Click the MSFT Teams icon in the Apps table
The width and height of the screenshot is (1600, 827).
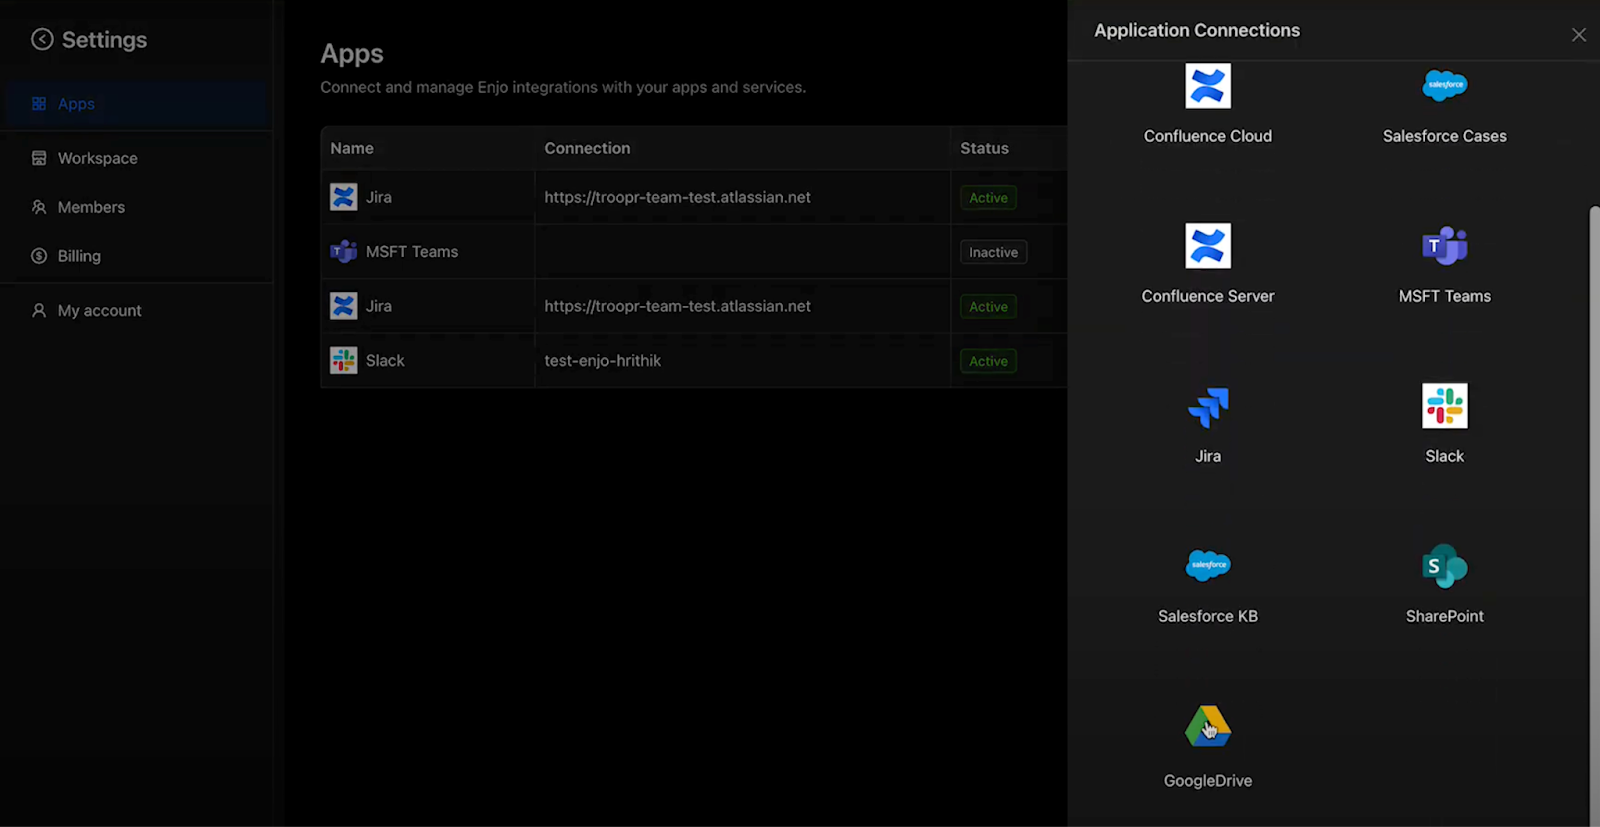[344, 252]
